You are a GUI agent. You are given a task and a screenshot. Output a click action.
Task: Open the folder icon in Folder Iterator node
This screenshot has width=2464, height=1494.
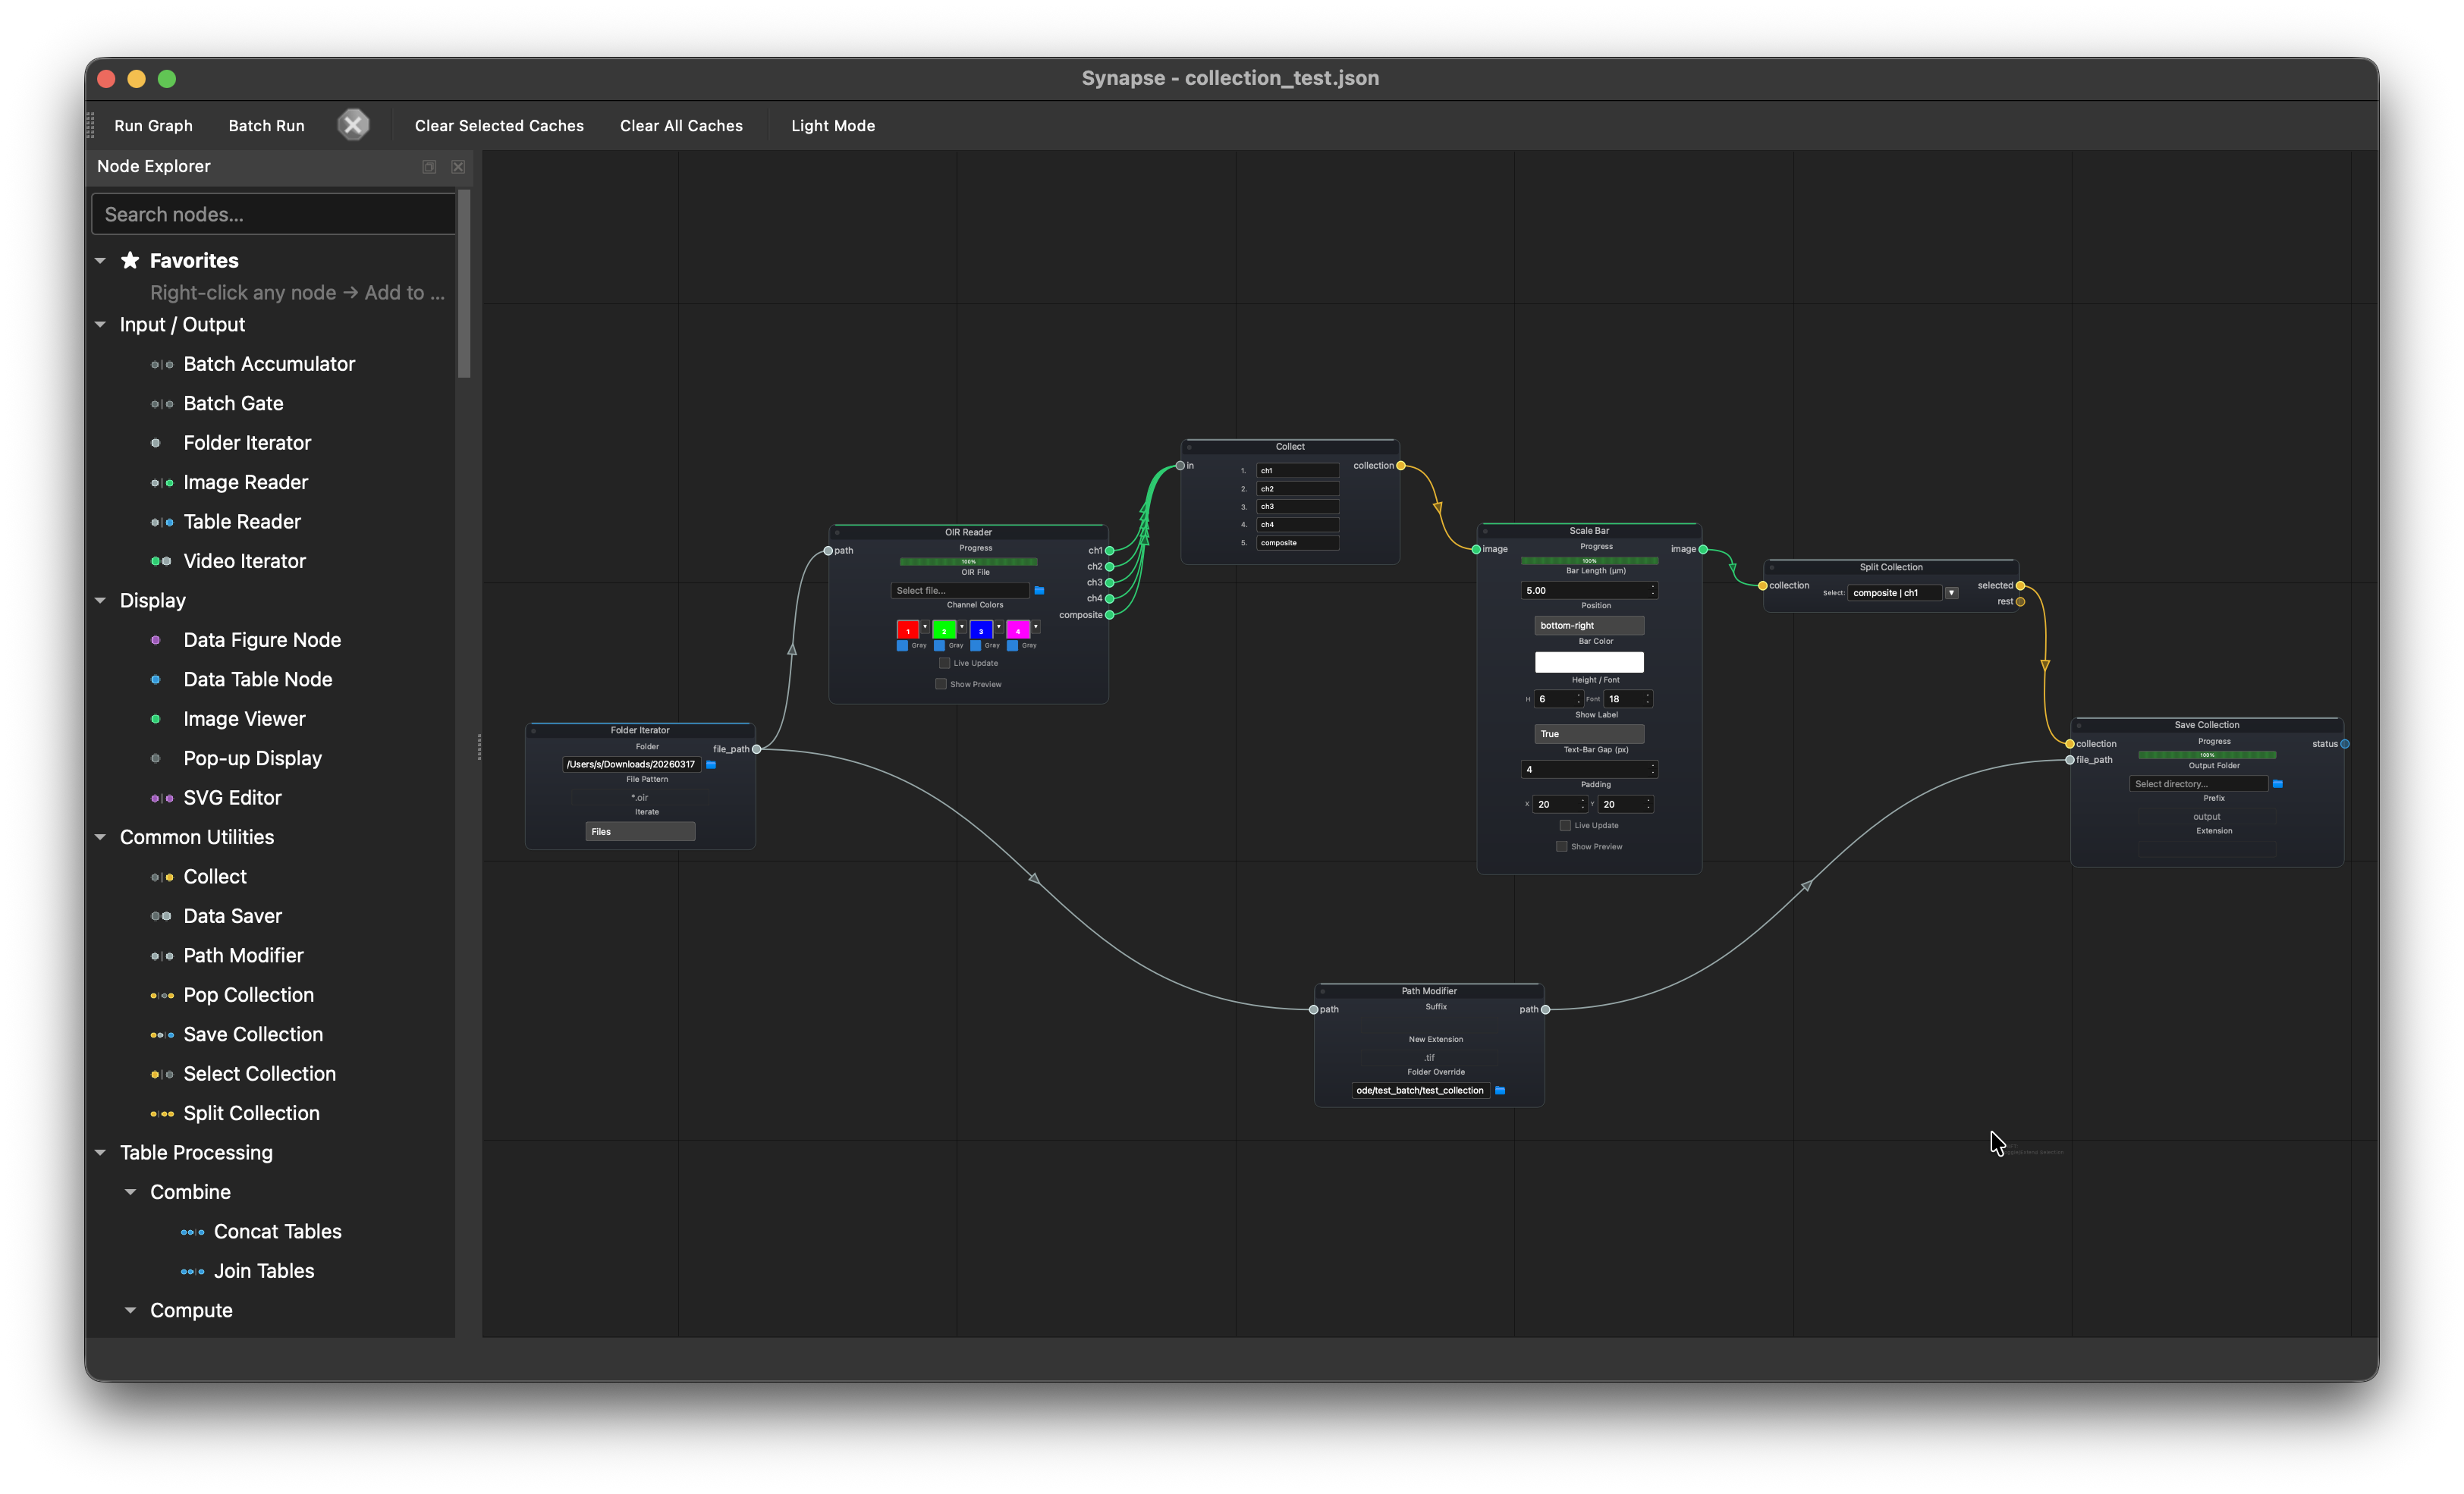click(712, 764)
